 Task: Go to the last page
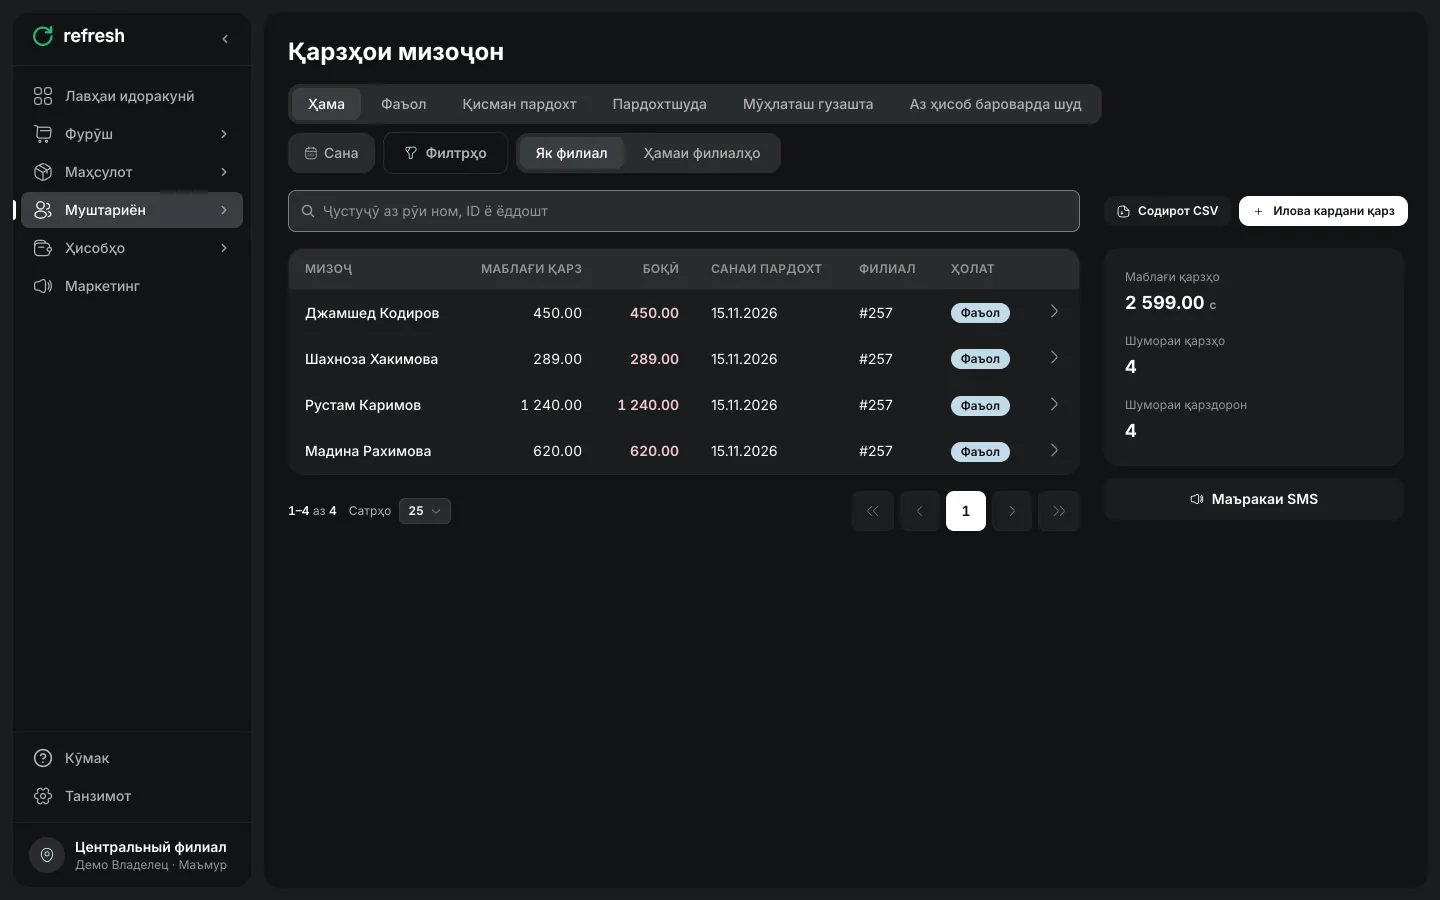pyautogui.click(x=1059, y=511)
